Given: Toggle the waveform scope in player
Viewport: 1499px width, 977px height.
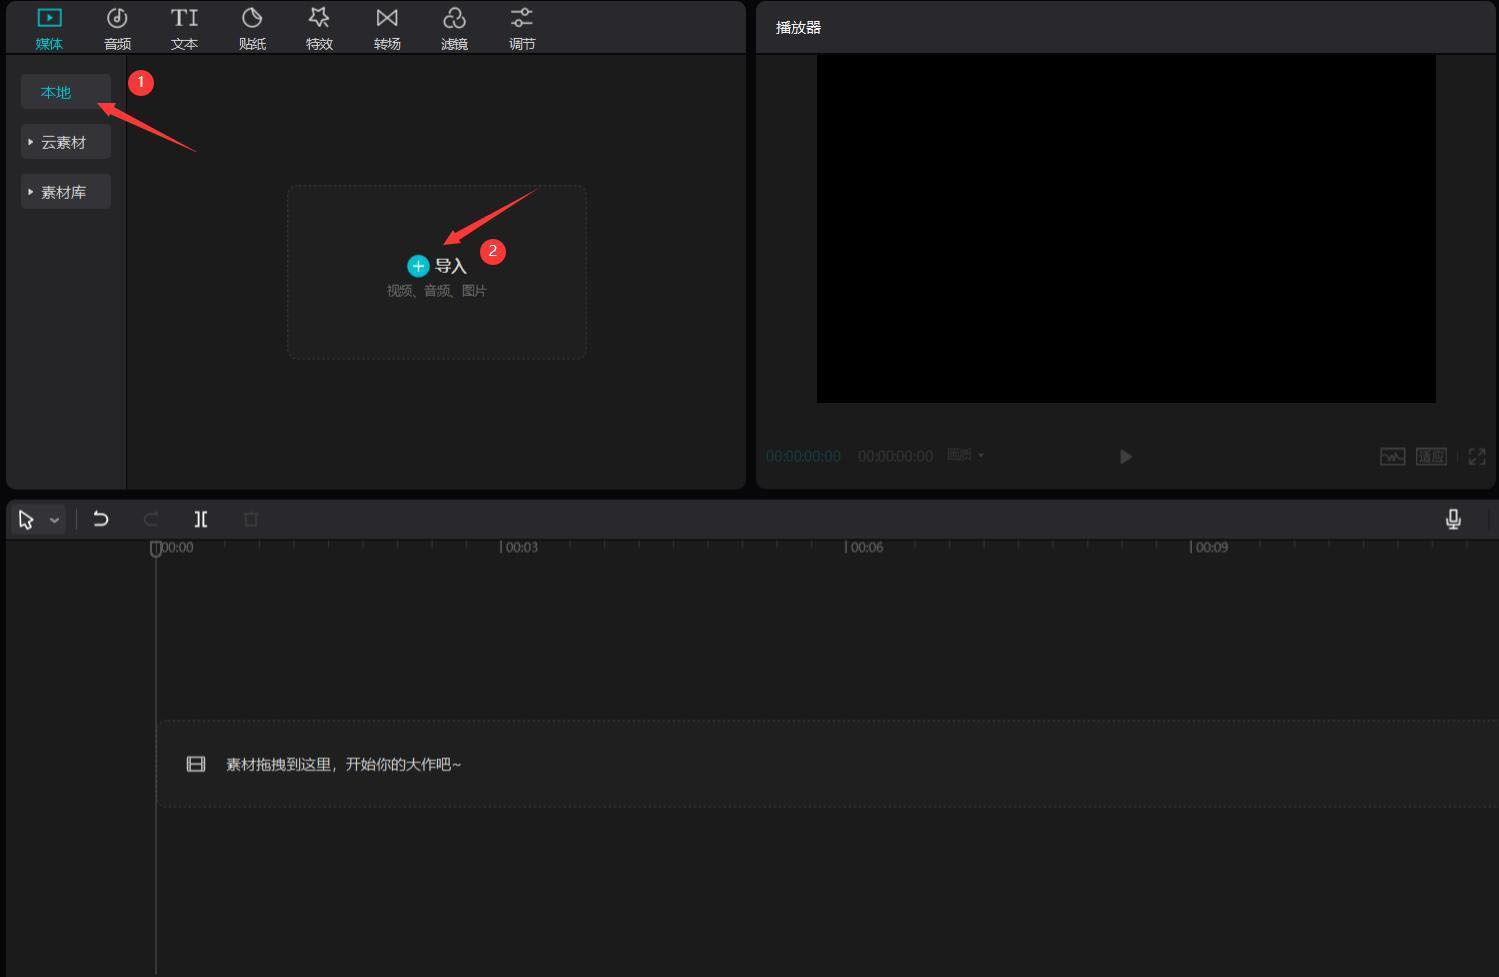Looking at the screenshot, I should (1392, 457).
